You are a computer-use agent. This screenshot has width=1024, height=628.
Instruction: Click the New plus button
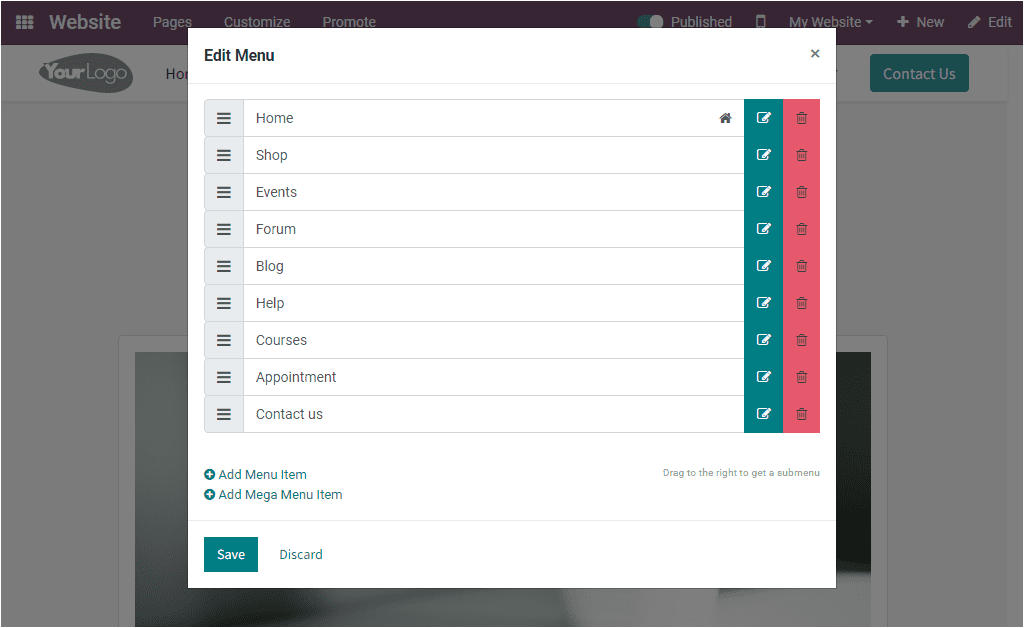(x=920, y=21)
